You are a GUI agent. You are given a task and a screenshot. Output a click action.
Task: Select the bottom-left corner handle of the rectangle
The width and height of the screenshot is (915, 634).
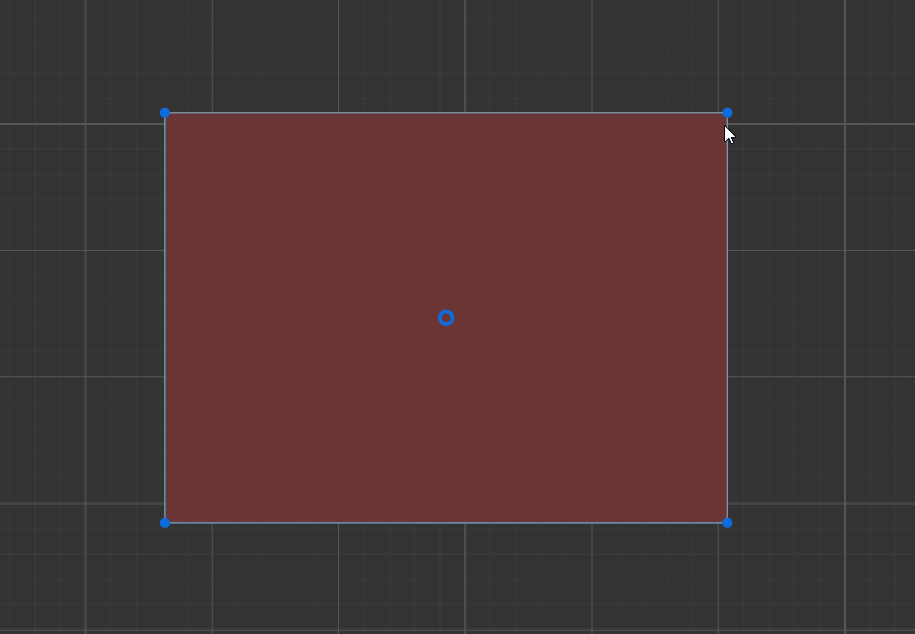pos(165,522)
